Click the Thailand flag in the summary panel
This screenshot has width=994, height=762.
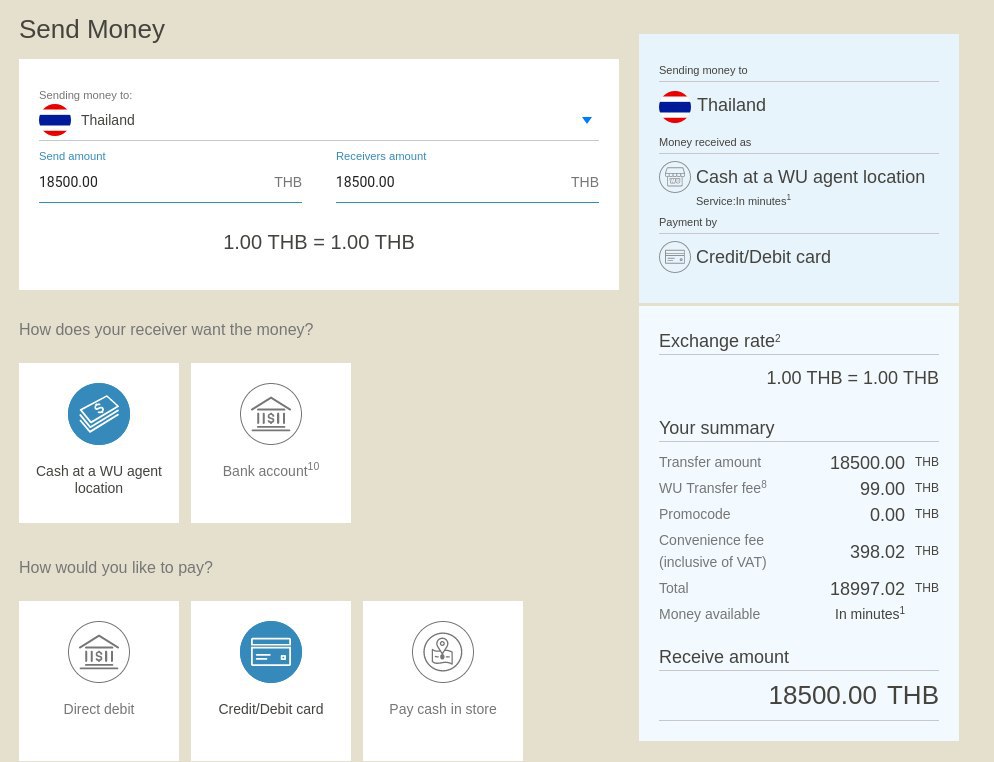coord(674,107)
